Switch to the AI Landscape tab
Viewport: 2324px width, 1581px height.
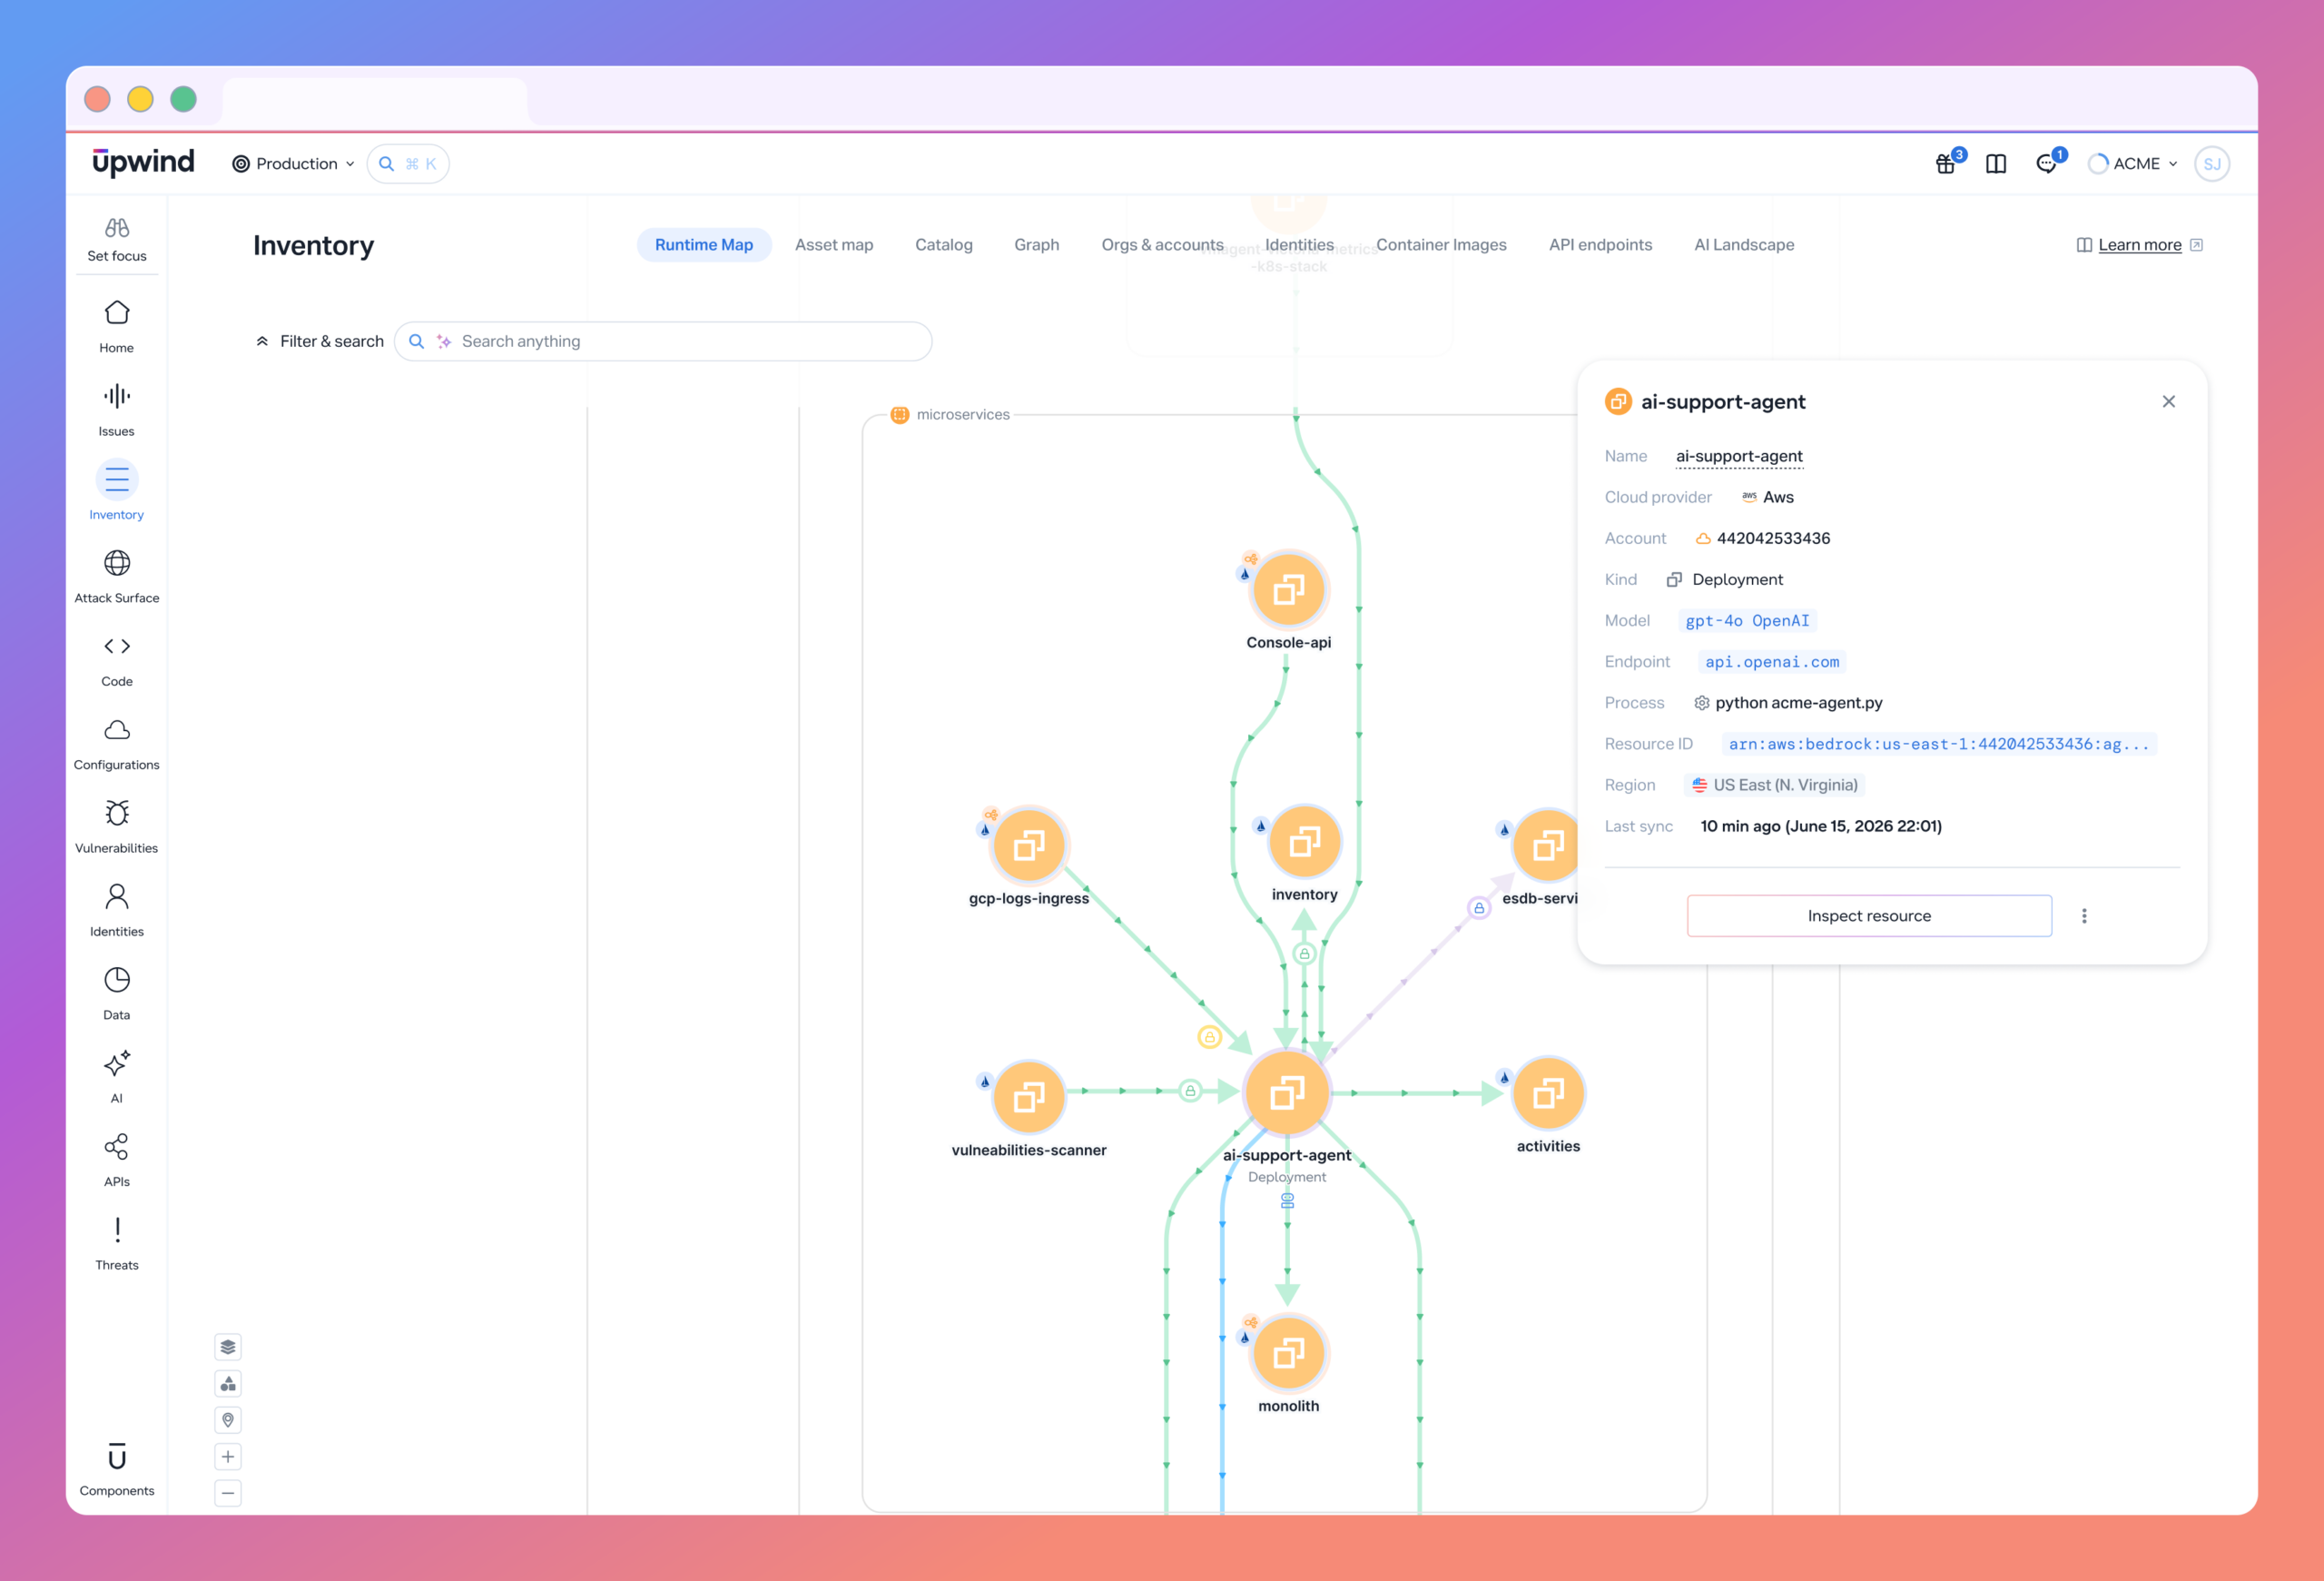[1744, 245]
